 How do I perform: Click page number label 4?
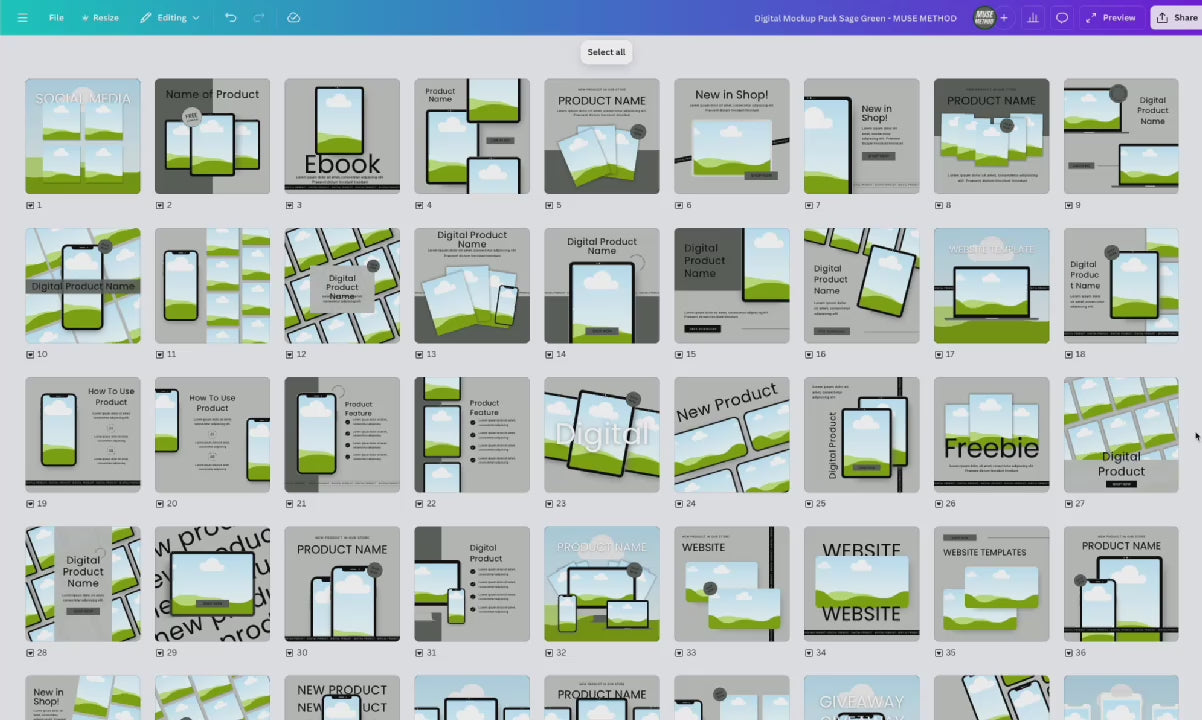click(x=429, y=205)
